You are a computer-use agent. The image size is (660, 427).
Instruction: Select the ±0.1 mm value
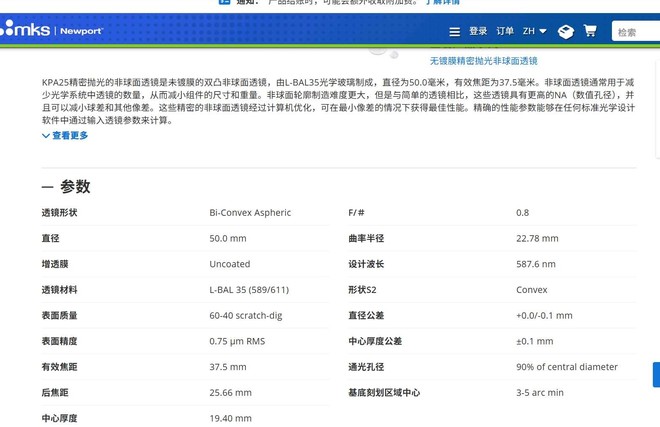[535, 341]
